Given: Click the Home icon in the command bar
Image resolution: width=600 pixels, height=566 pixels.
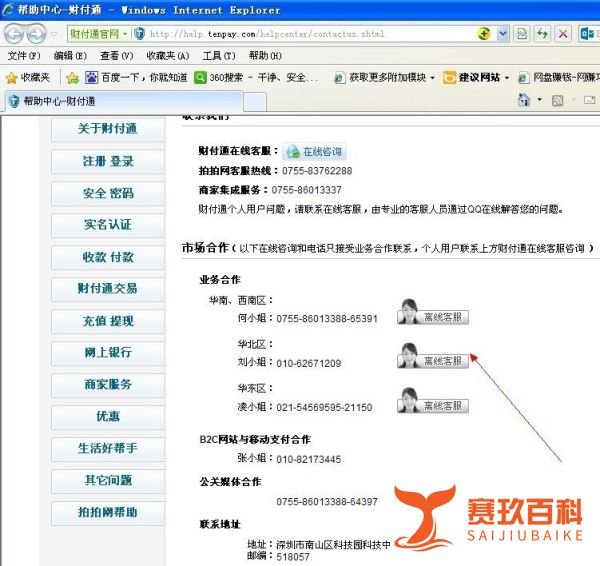Looking at the screenshot, I should pyautogui.click(x=523, y=100).
